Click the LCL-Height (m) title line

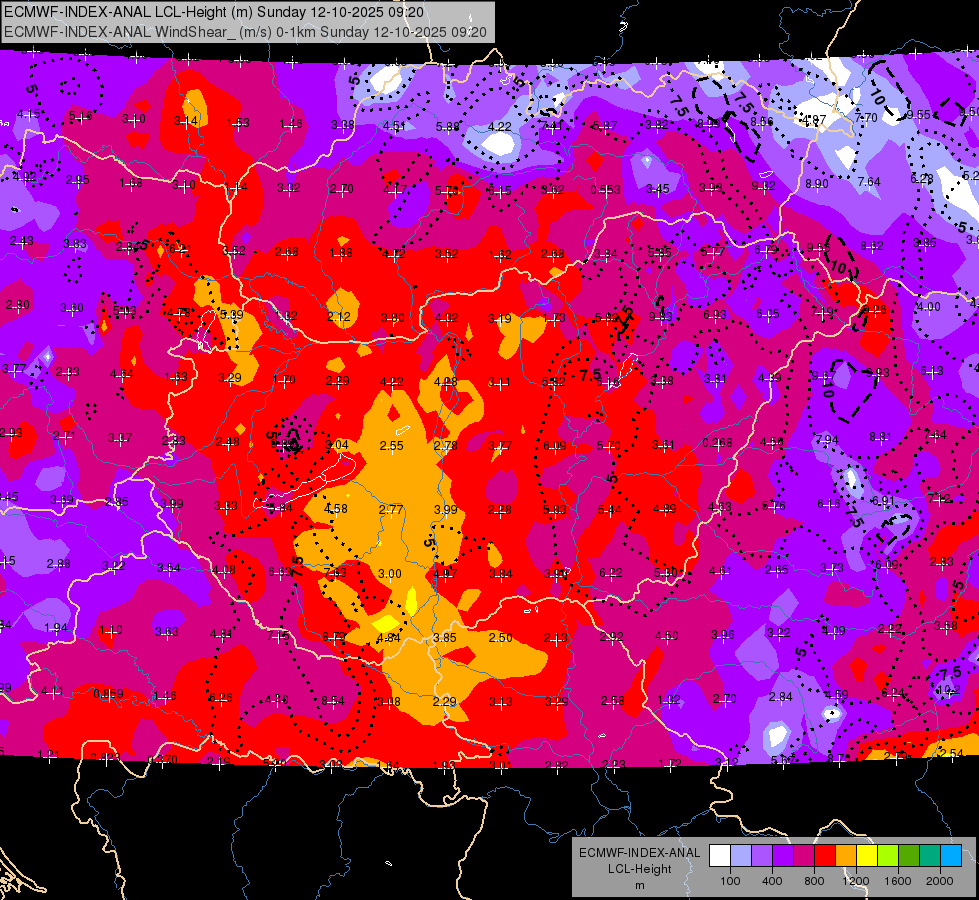coord(214,12)
